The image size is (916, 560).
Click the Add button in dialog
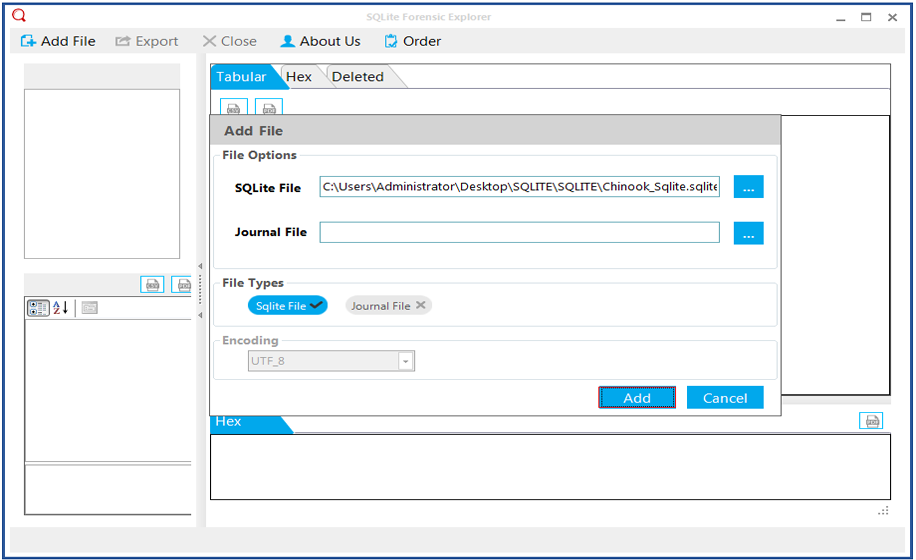click(x=637, y=398)
